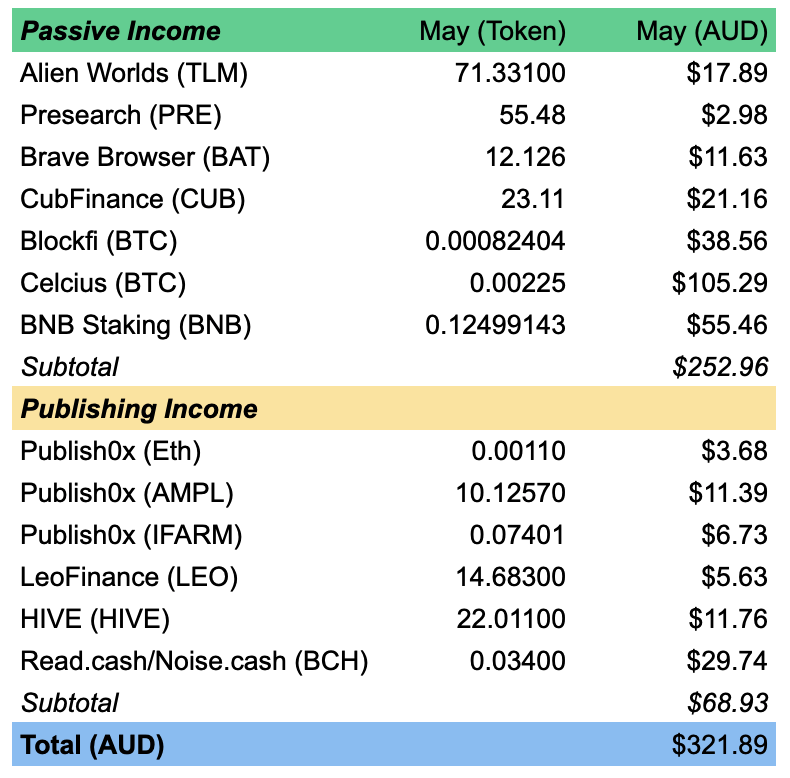Select the 'Publish0x (Eth)' cell

coord(111,451)
